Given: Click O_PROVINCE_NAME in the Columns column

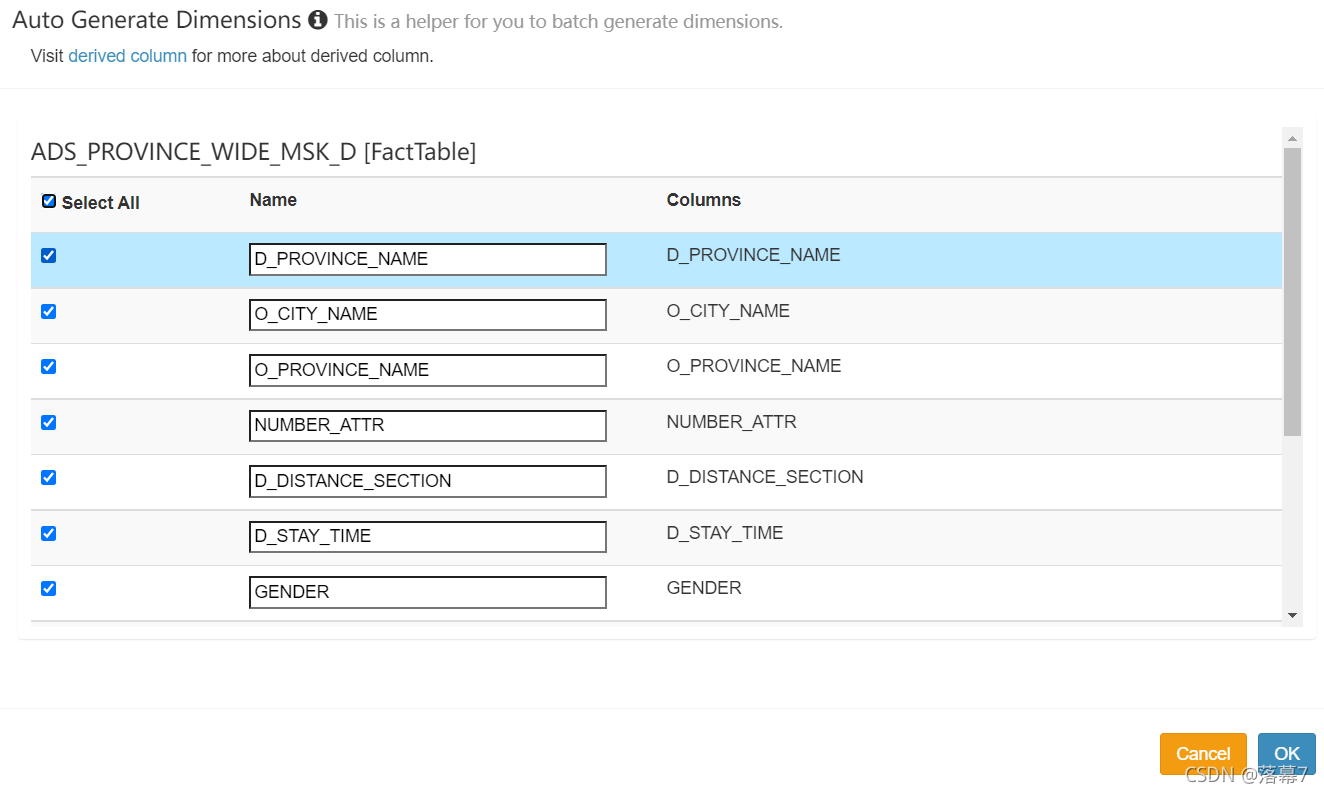Looking at the screenshot, I should click(754, 366).
